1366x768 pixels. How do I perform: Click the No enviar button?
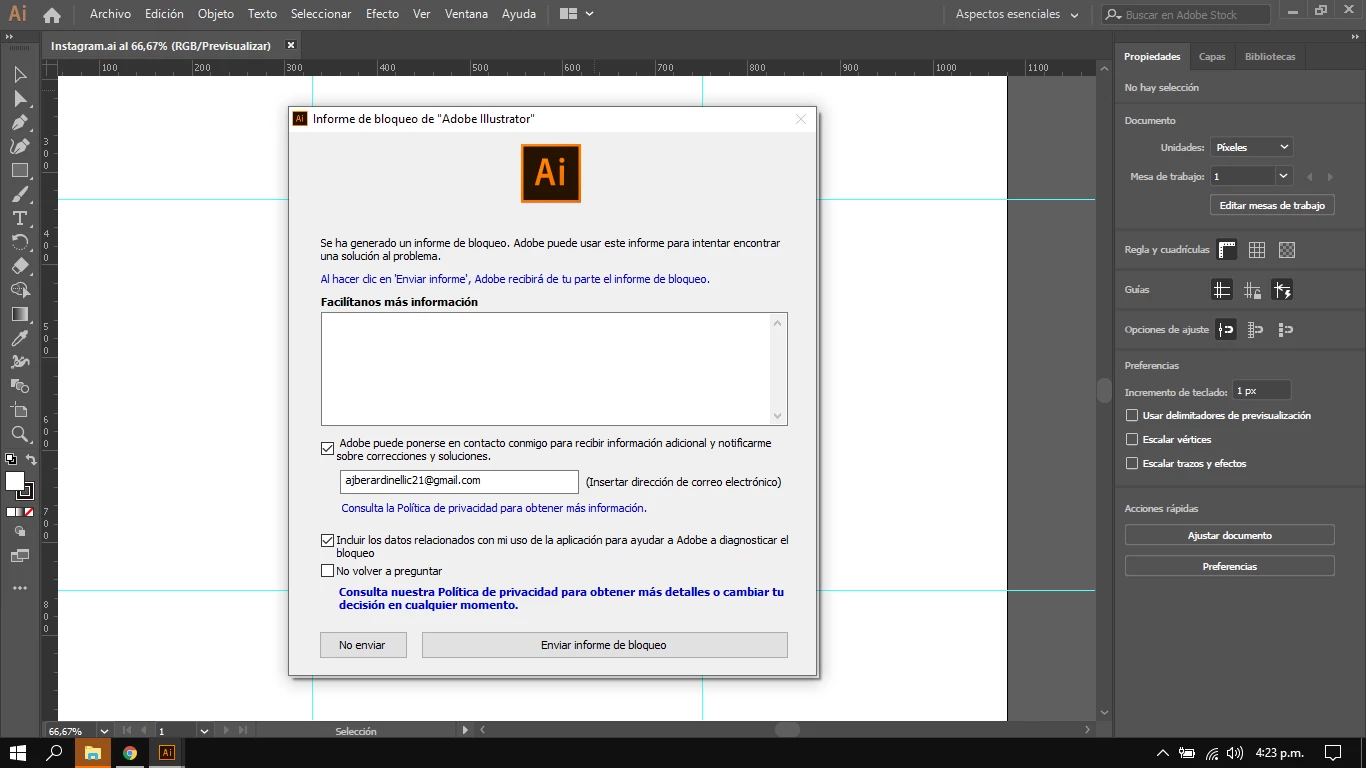[x=363, y=645]
